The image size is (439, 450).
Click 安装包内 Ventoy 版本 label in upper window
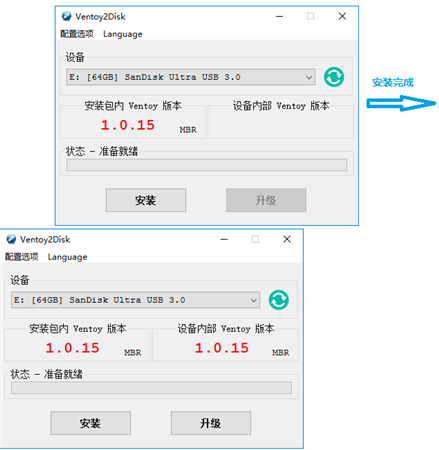pyautogui.click(x=133, y=106)
